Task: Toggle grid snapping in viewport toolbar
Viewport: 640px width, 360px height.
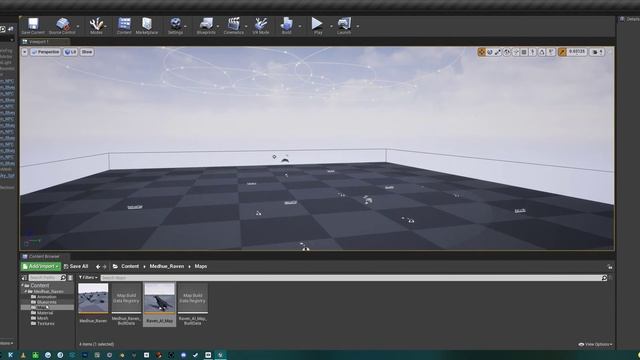Action: tap(524, 52)
